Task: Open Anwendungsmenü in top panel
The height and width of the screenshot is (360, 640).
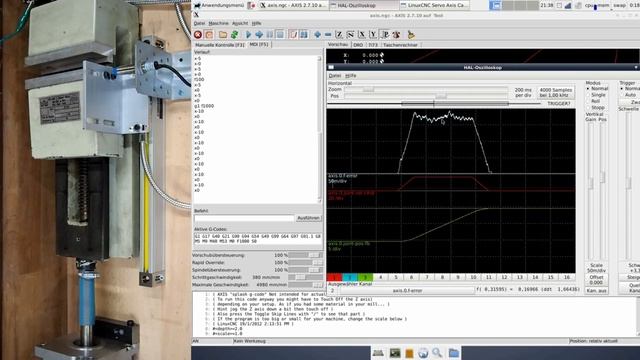Action: (x=219, y=5)
